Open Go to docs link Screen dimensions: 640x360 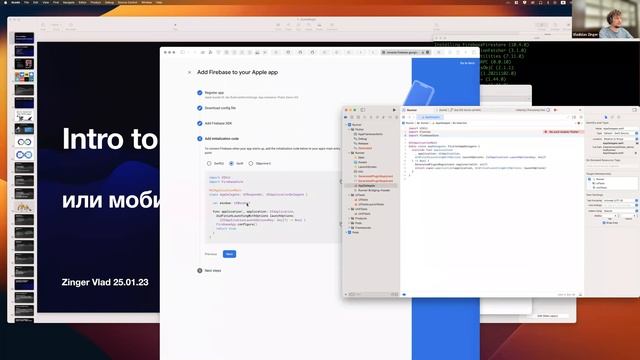click(x=467, y=63)
